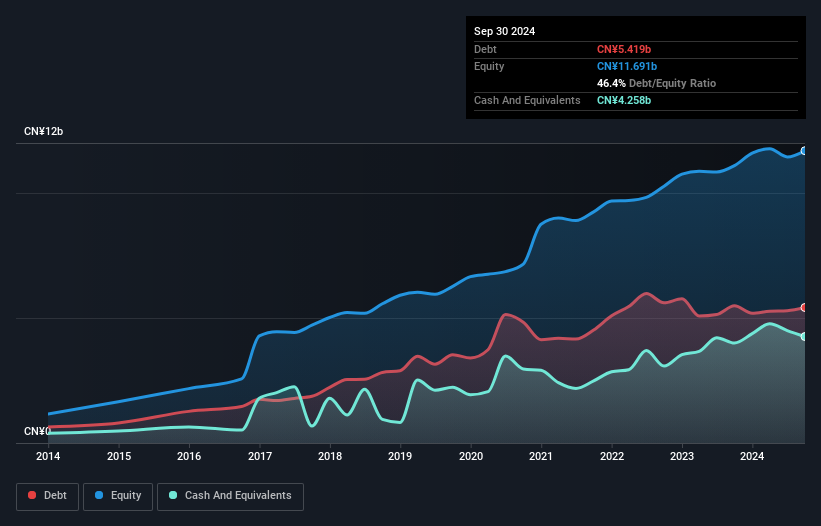Viewport: 821px width, 526px height.
Task: Click Cash And Equivalents tooltip label
Action: point(527,100)
